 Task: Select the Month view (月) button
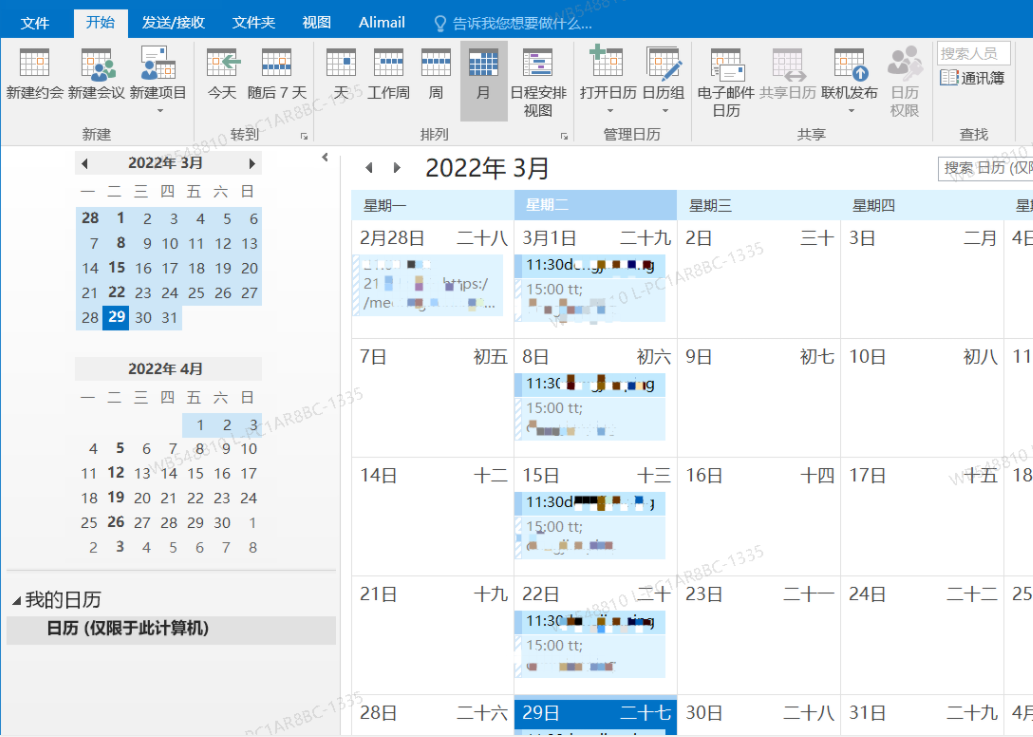click(483, 80)
